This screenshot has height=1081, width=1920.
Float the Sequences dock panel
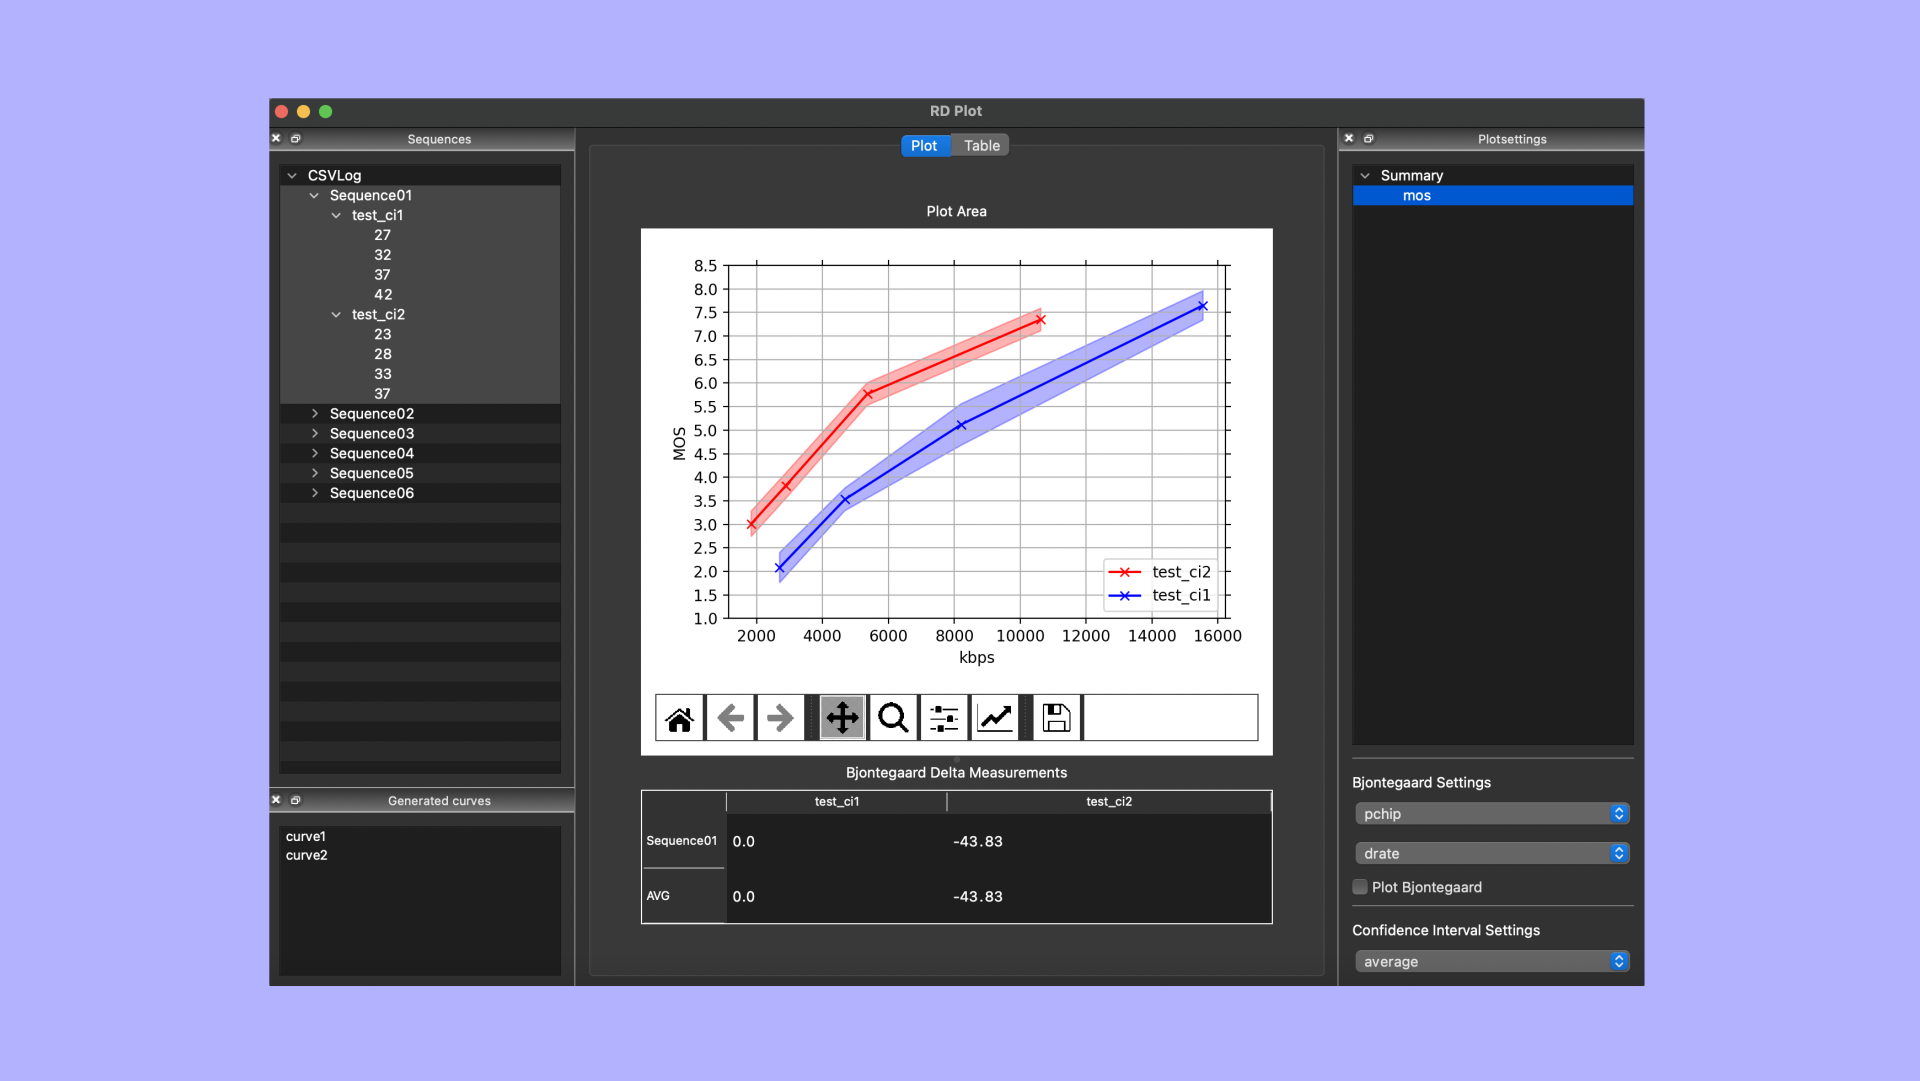click(x=296, y=138)
